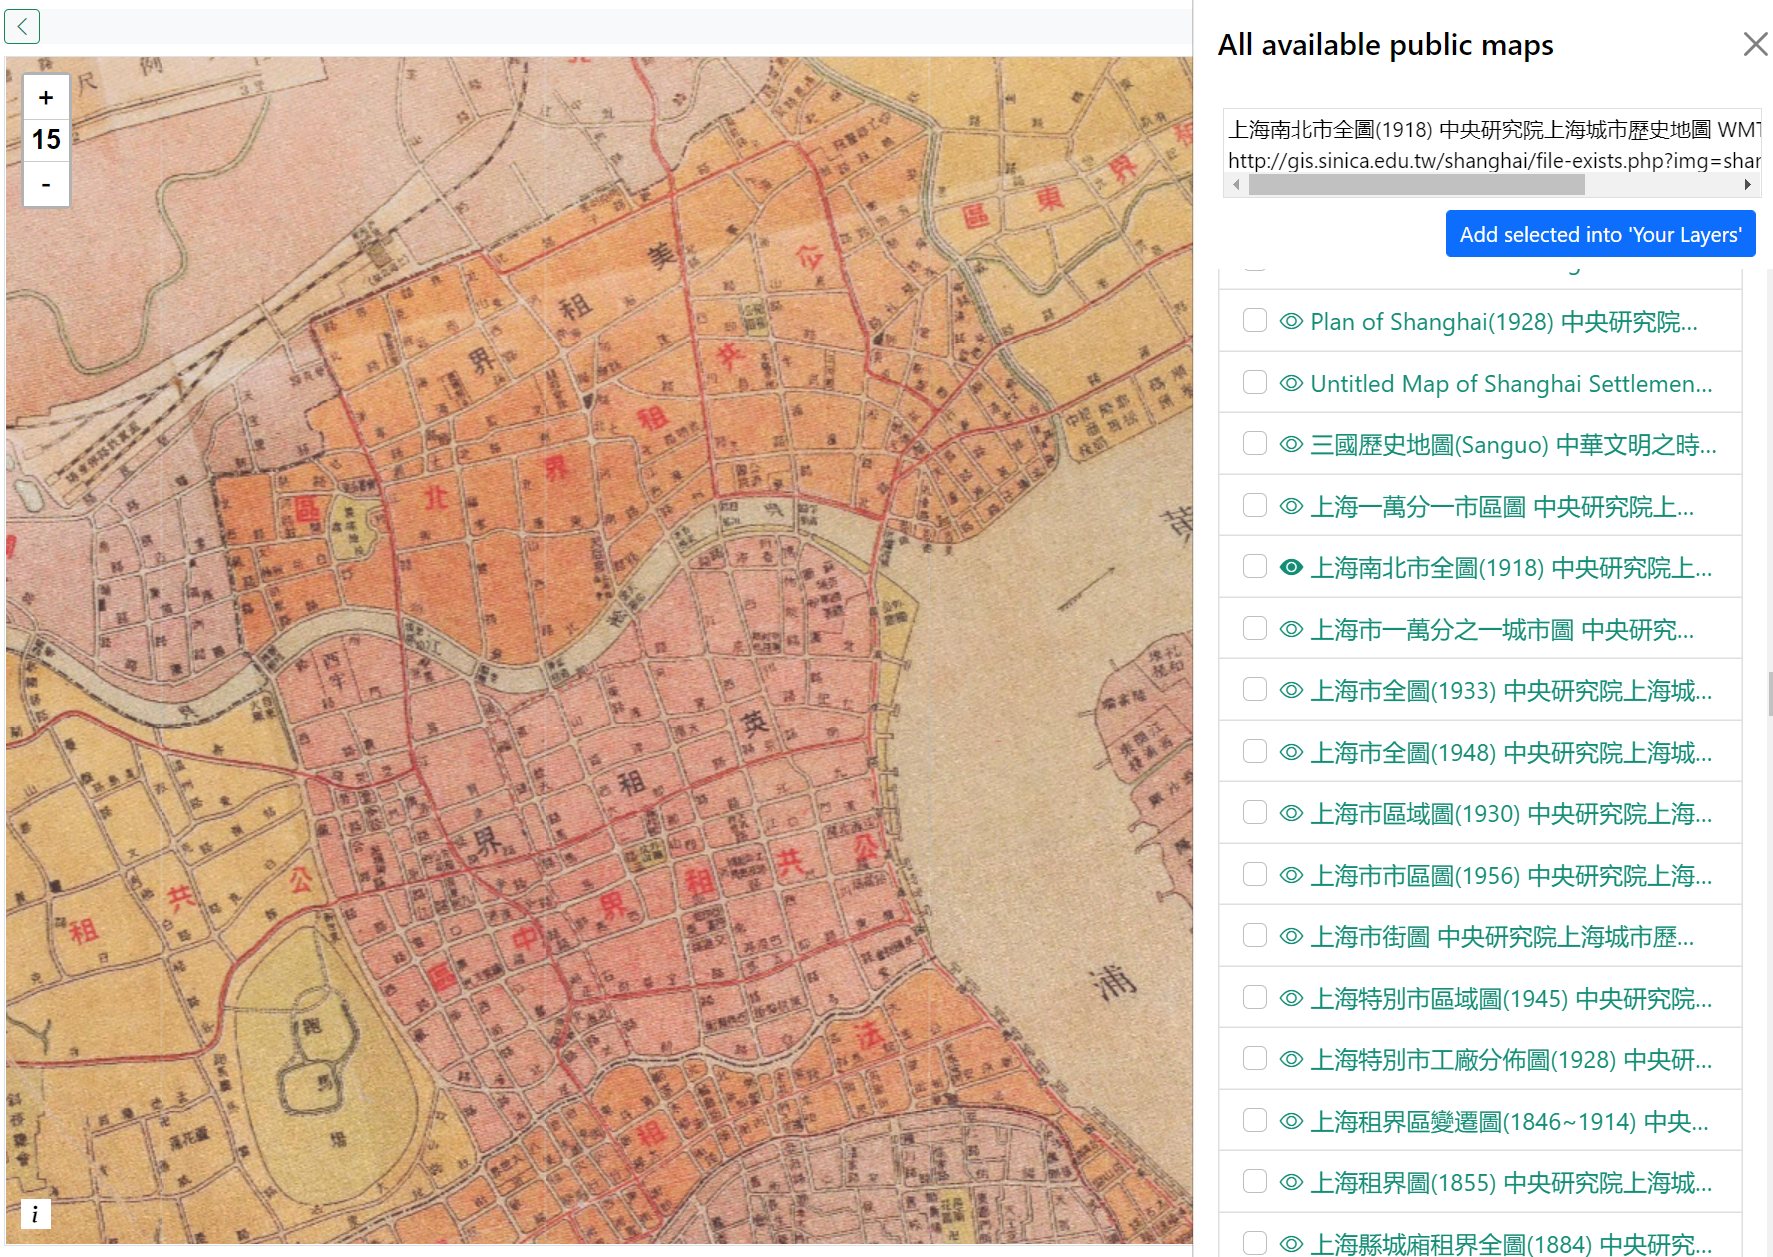Click the left scroll arrow in URL box

click(x=1236, y=184)
